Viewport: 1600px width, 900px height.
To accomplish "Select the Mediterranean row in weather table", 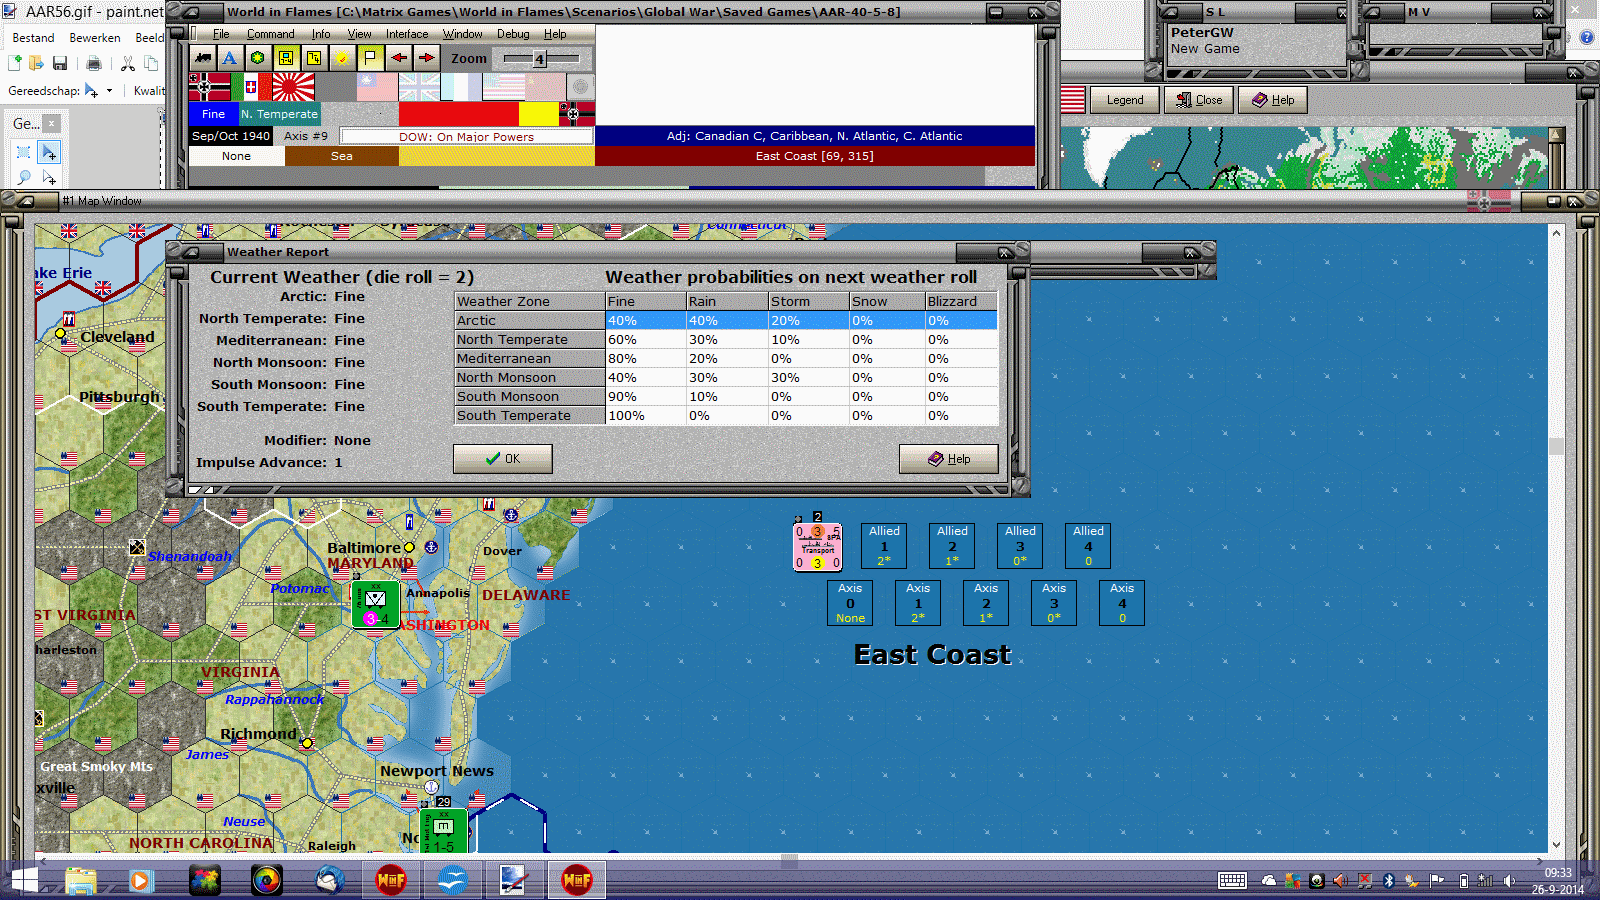I will tap(726, 359).
